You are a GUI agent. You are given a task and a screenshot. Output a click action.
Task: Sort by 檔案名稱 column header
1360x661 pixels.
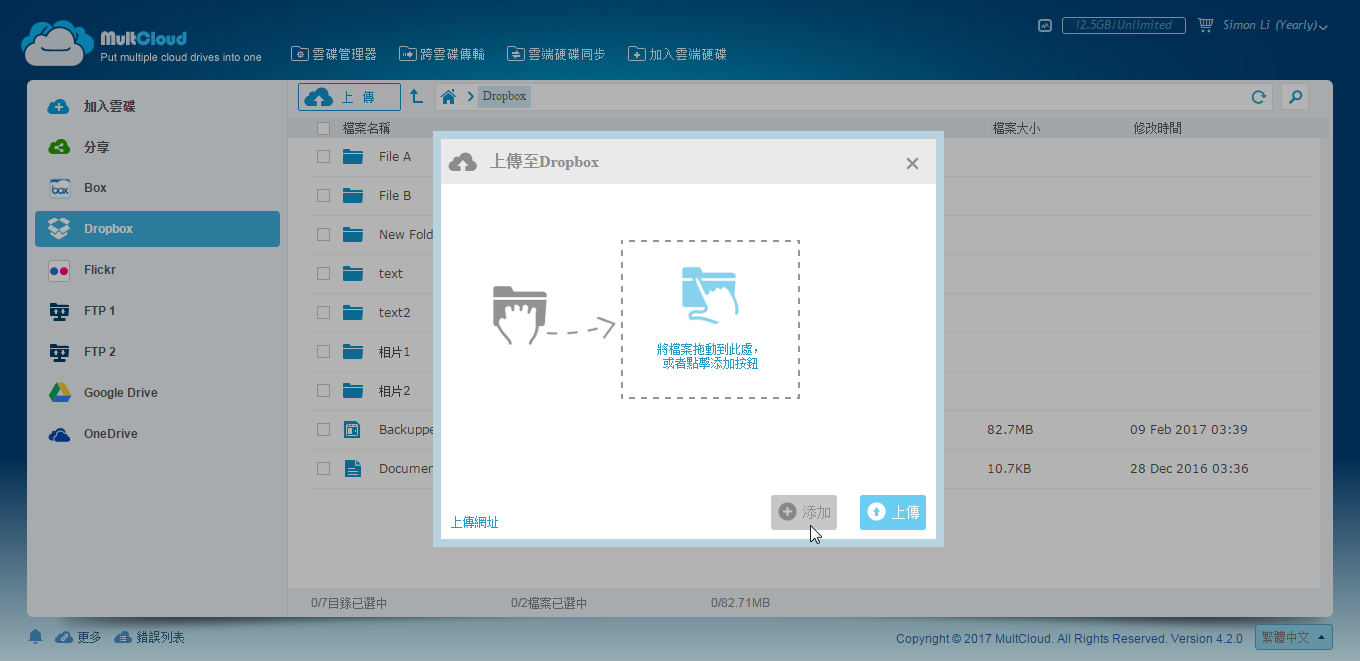coord(366,128)
